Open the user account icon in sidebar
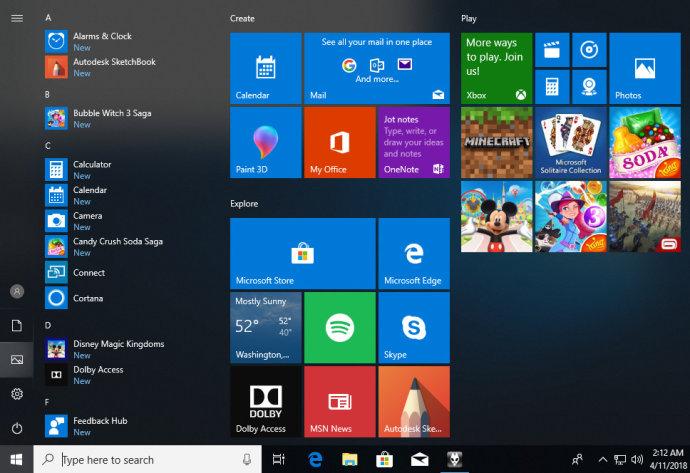This screenshot has height=473, width=690. tap(17, 291)
